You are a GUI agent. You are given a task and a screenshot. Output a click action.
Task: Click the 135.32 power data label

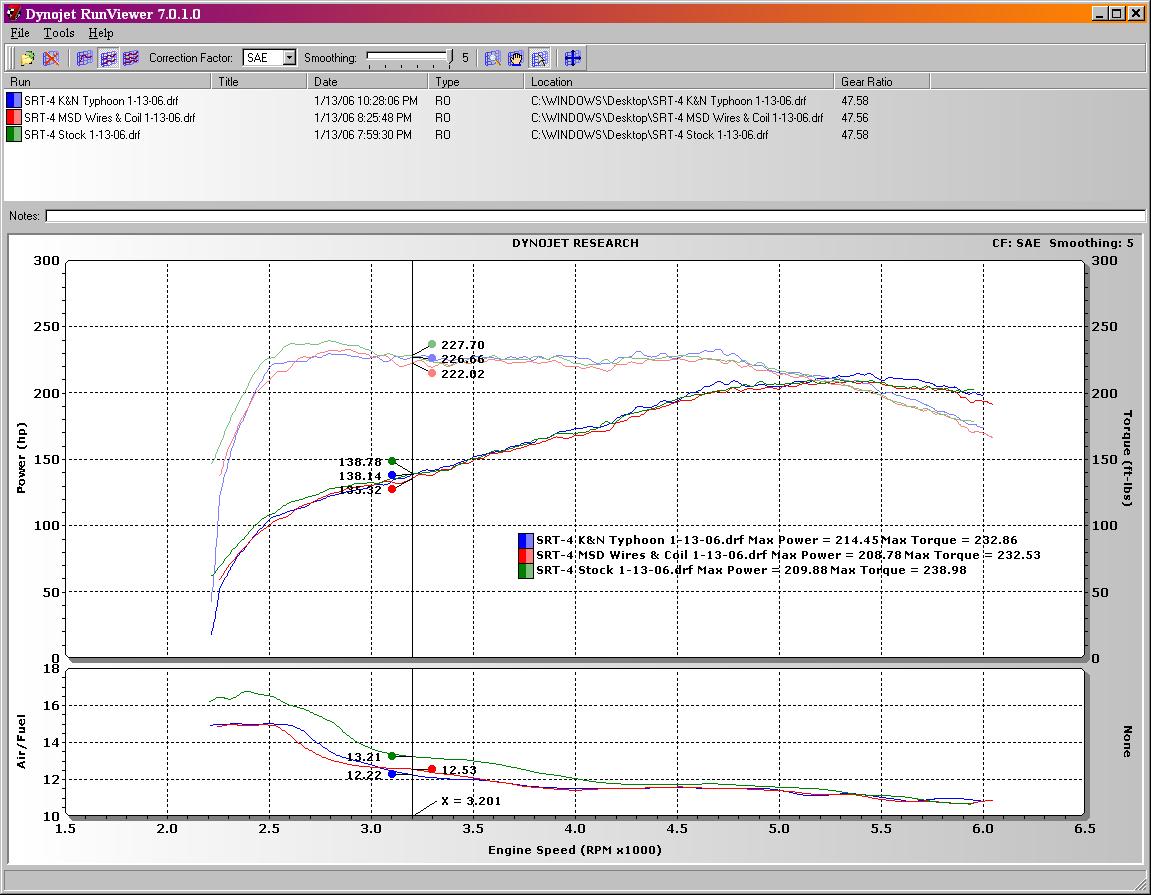coord(360,490)
